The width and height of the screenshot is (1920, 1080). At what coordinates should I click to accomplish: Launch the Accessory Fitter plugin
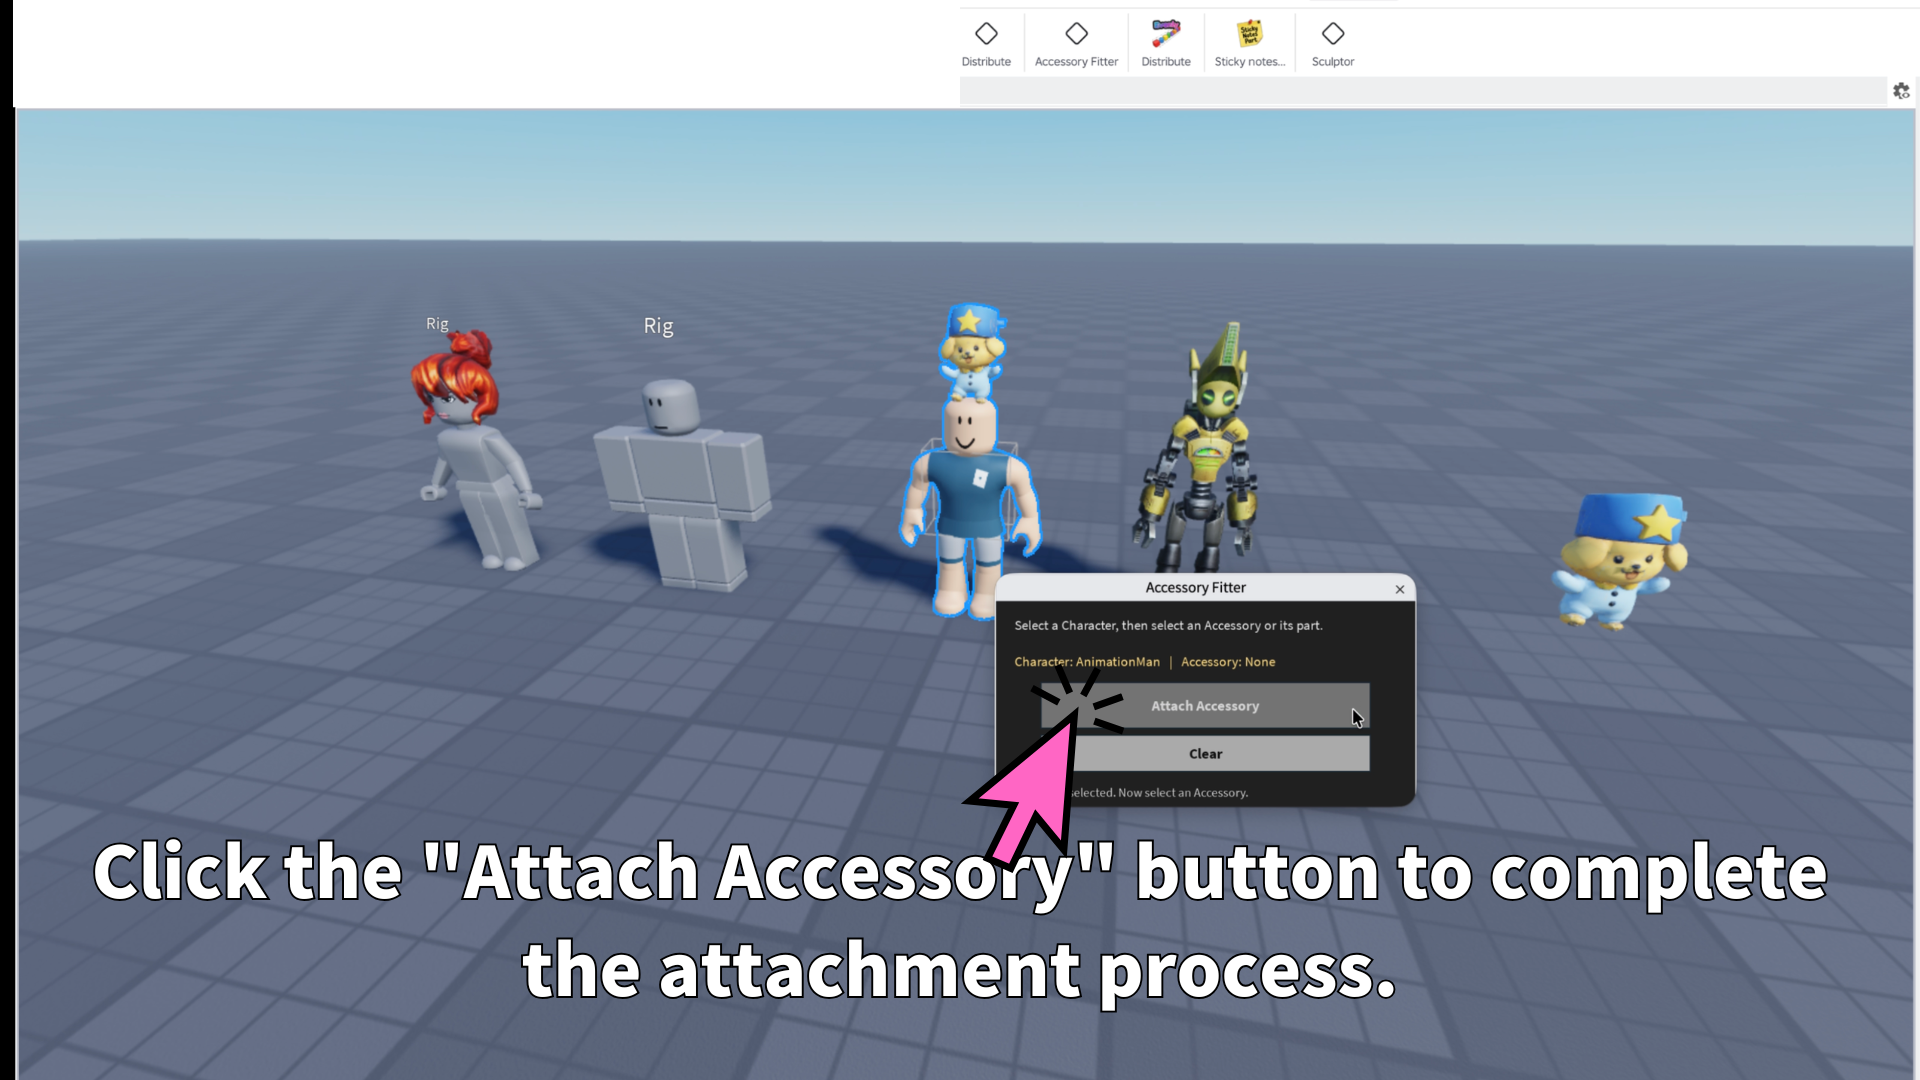[x=1076, y=44]
